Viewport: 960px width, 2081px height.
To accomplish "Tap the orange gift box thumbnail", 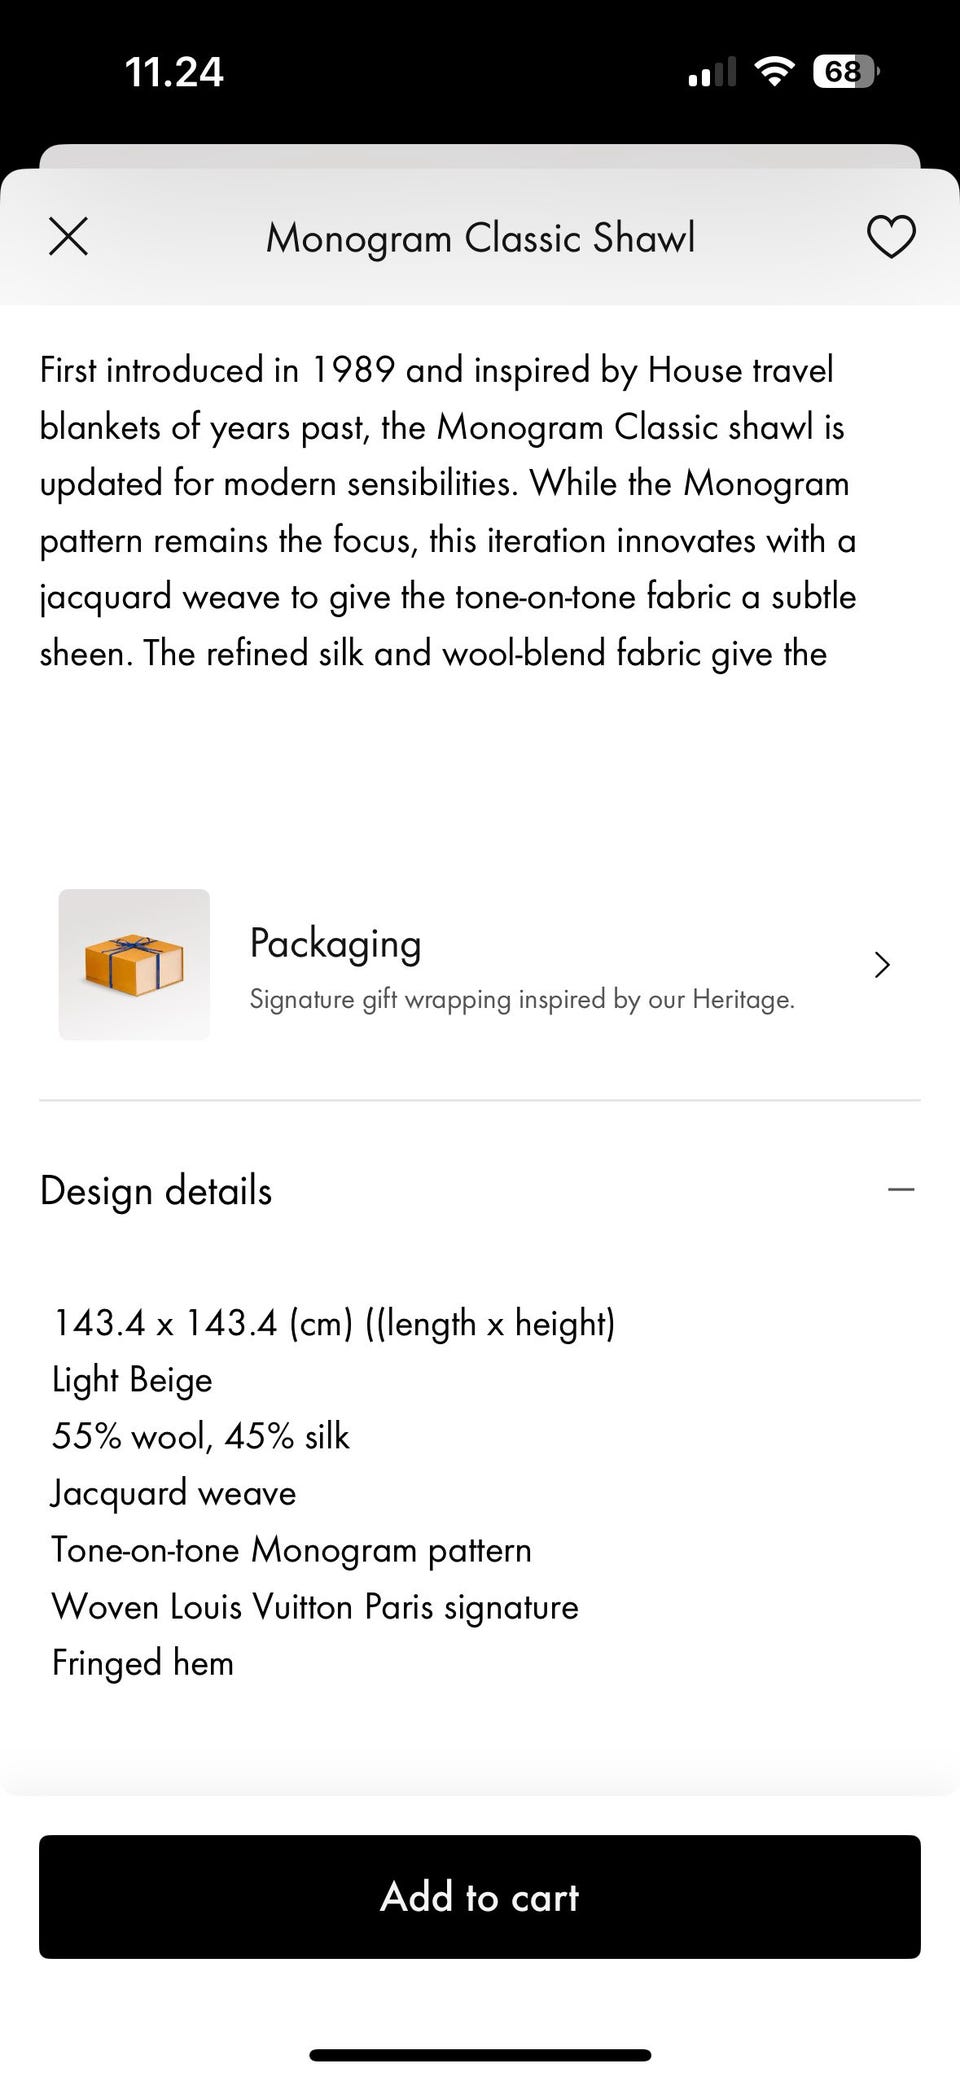I will [x=134, y=965].
